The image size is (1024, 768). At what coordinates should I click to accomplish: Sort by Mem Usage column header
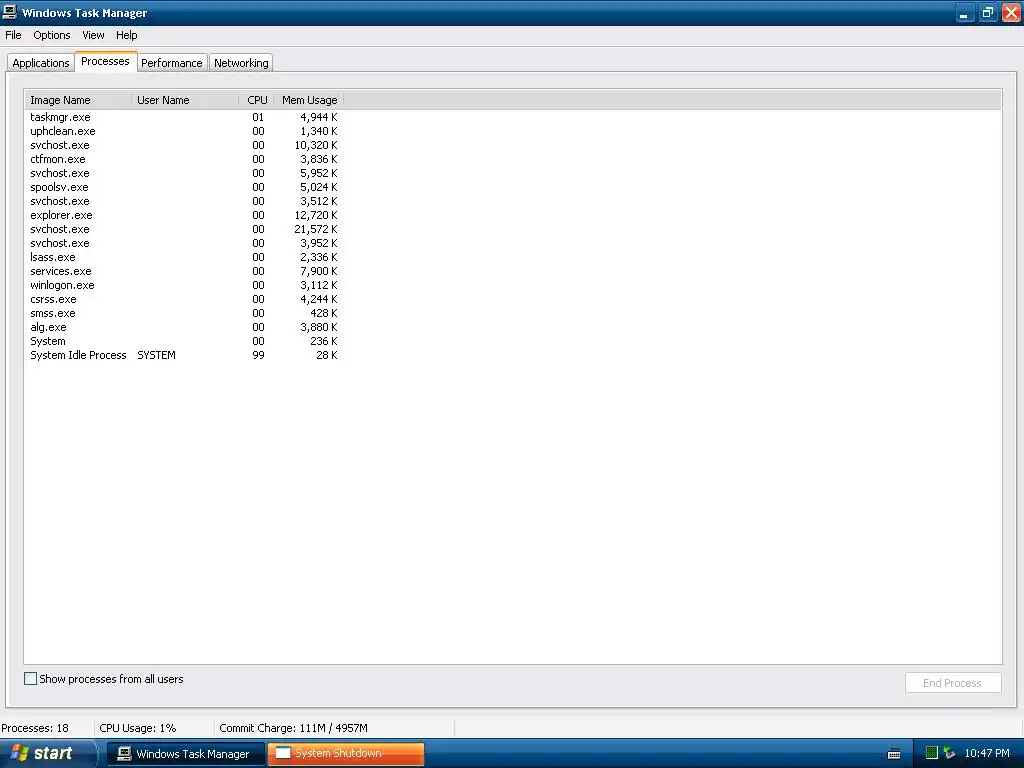[x=309, y=100]
